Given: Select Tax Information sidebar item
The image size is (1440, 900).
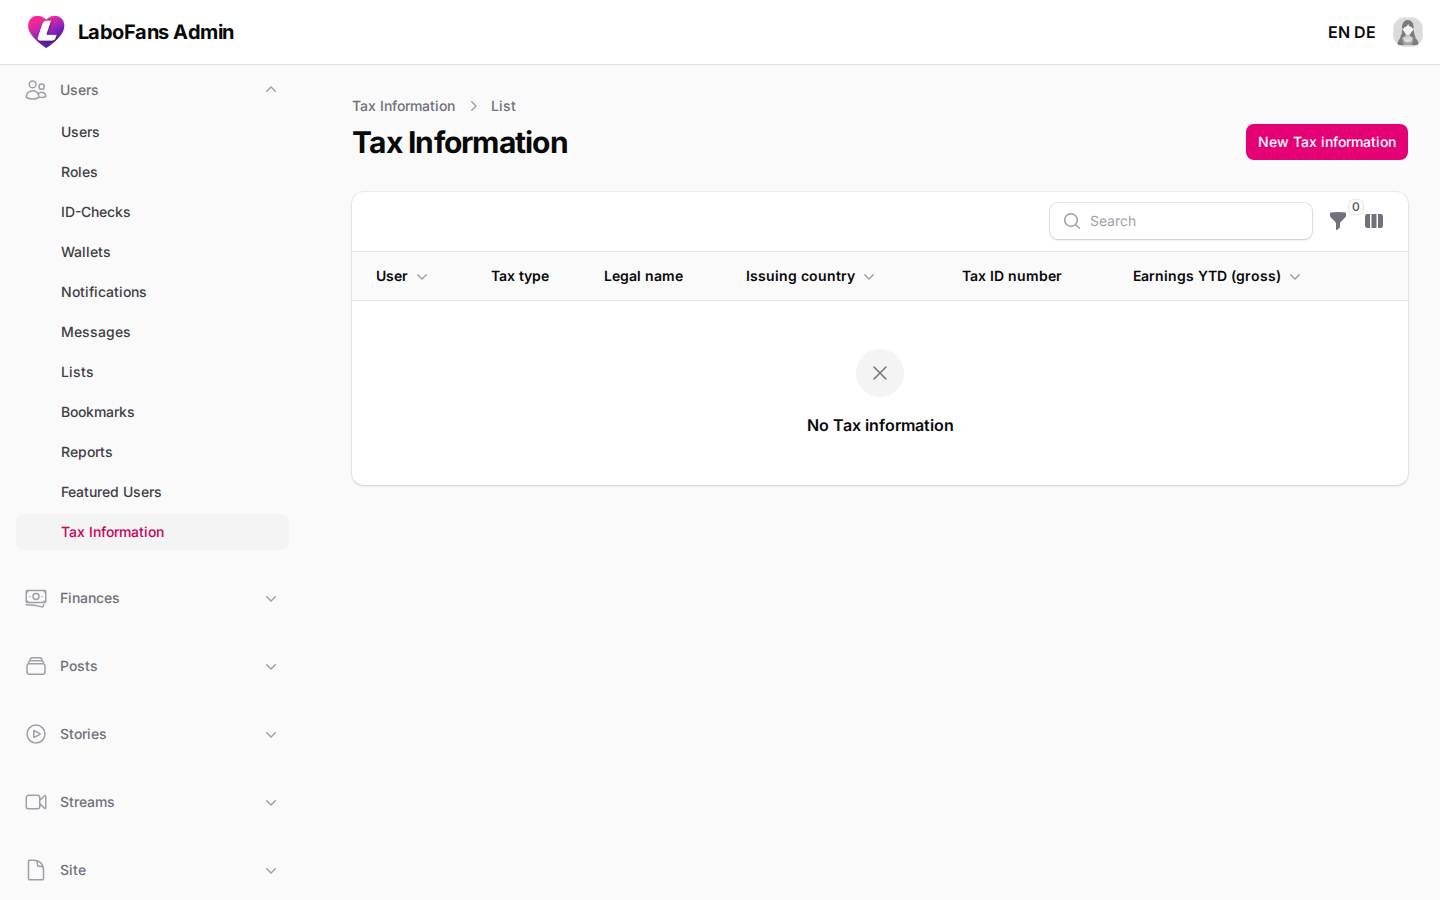Looking at the screenshot, I should [152, 532].
